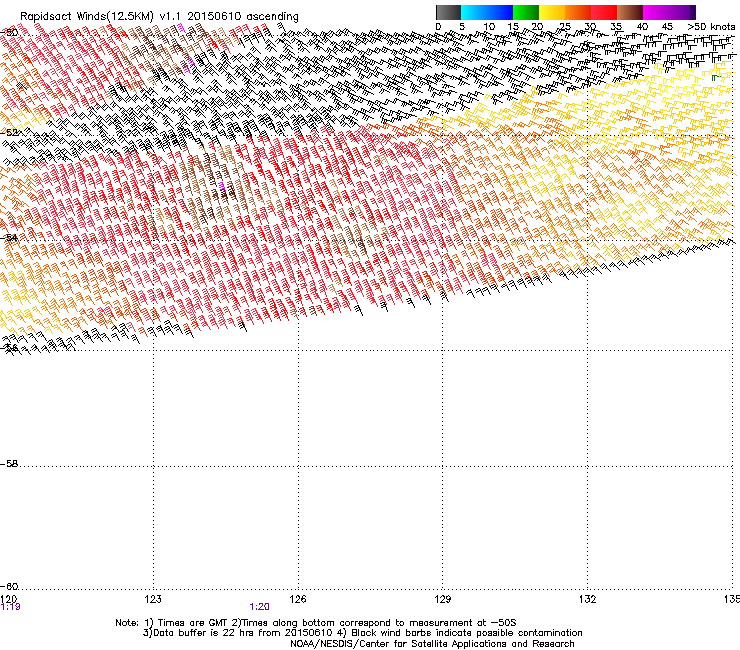This screenshot has height=650, width=740.
Task: Click the legend label '25'
Action: (564, 27)
